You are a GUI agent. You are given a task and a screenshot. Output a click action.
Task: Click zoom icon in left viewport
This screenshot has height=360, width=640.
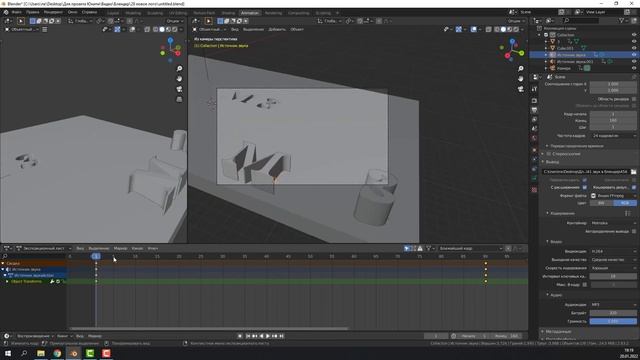pyautogui.click(x=179, y=69)
